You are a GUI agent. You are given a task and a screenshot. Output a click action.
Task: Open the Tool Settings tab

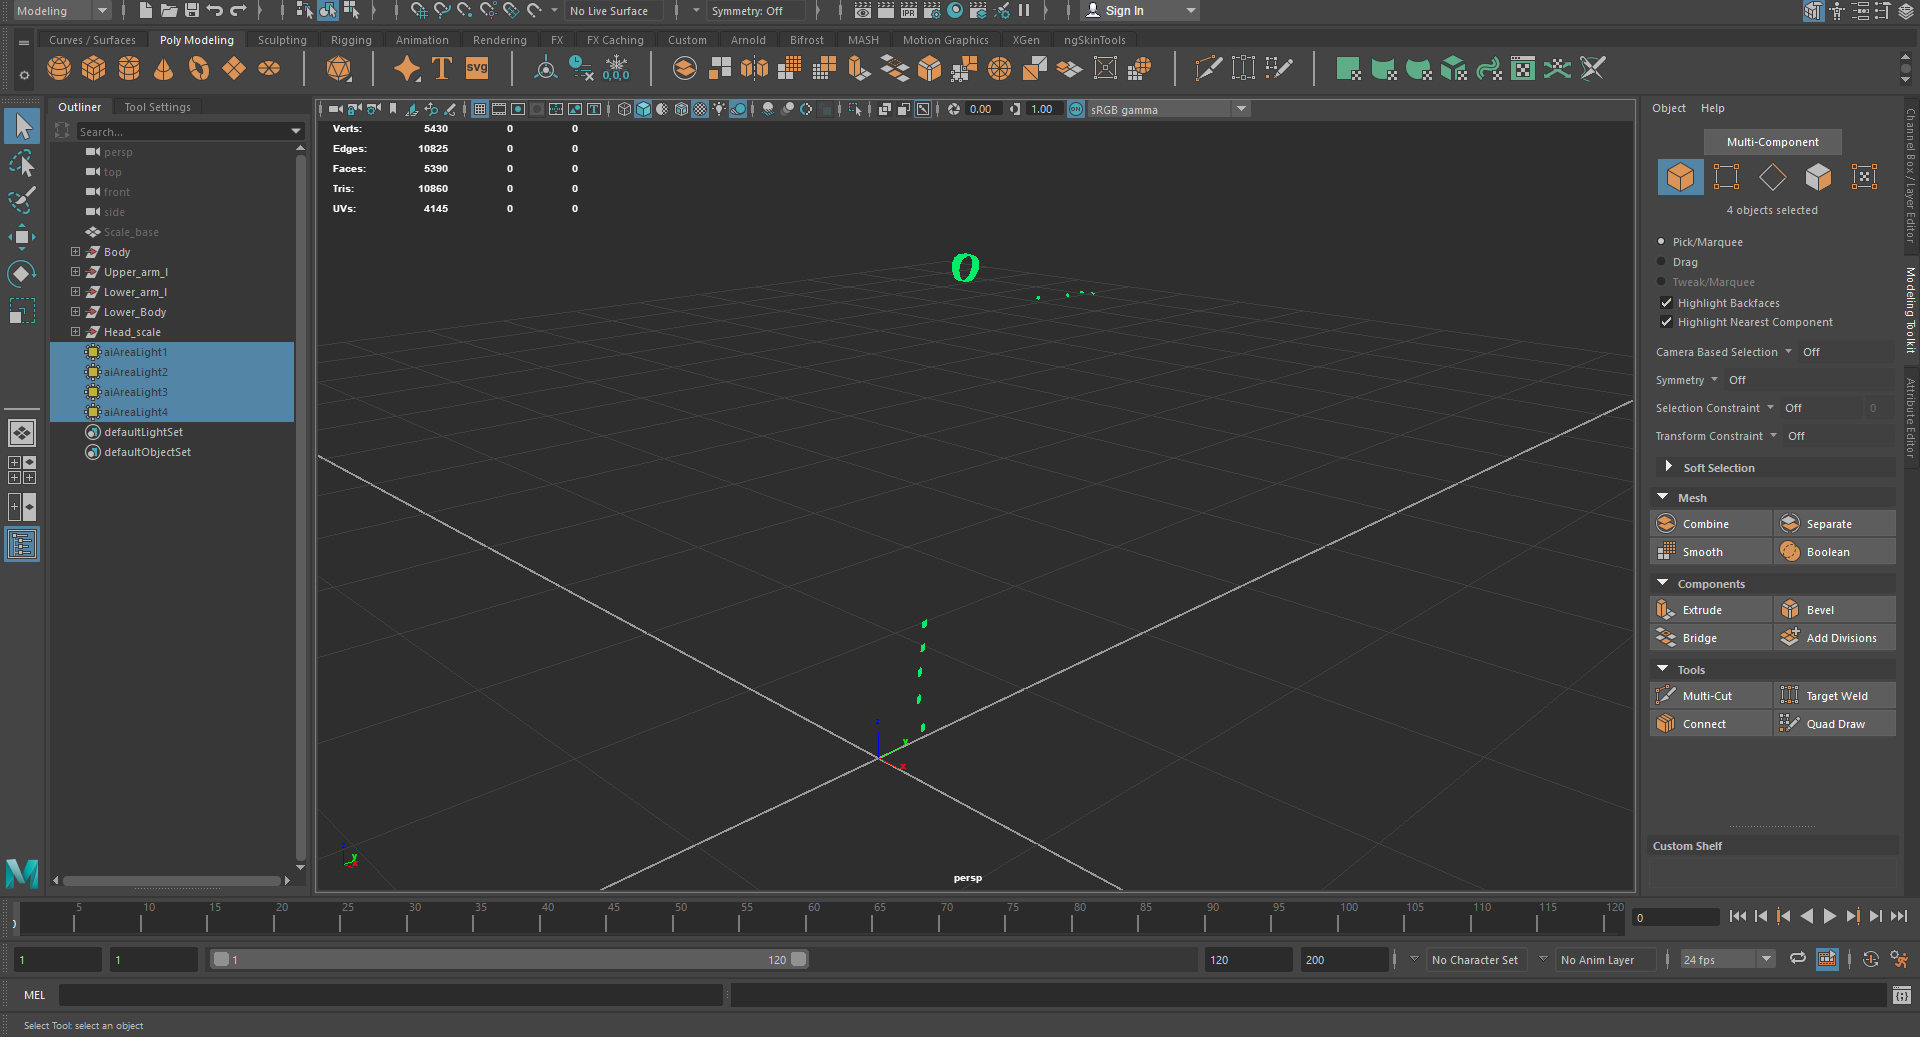coord(157,107)
